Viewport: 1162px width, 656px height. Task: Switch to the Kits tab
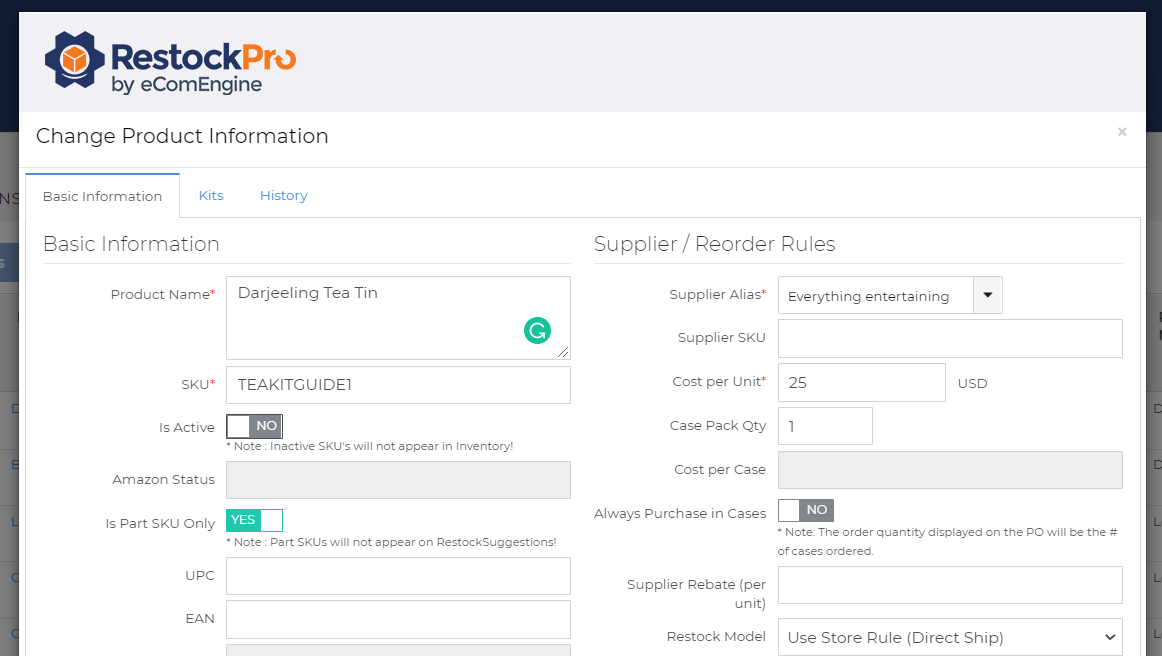click(211, 196)
